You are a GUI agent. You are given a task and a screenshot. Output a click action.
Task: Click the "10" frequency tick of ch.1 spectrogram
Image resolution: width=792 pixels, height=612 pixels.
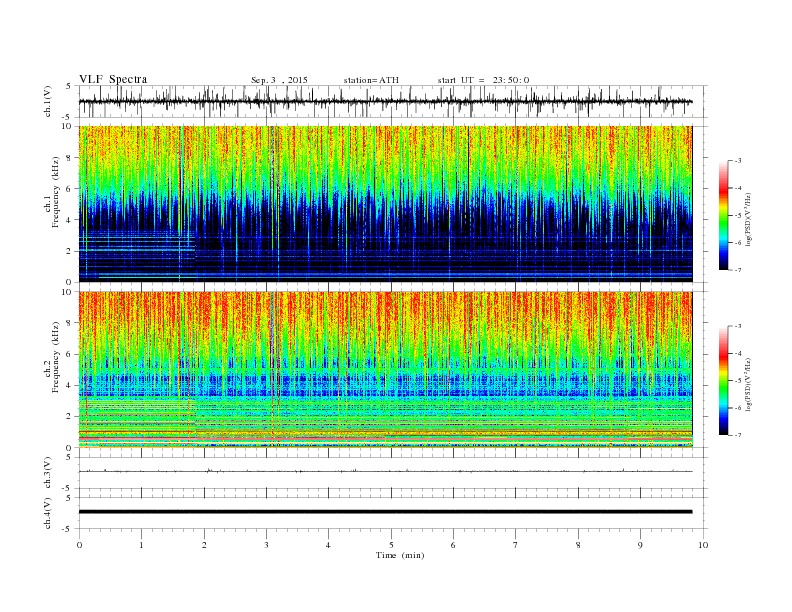pos(67,126)
